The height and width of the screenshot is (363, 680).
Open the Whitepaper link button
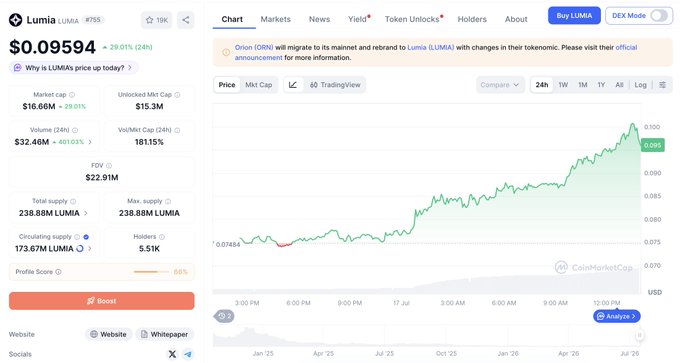pos(164,334)
